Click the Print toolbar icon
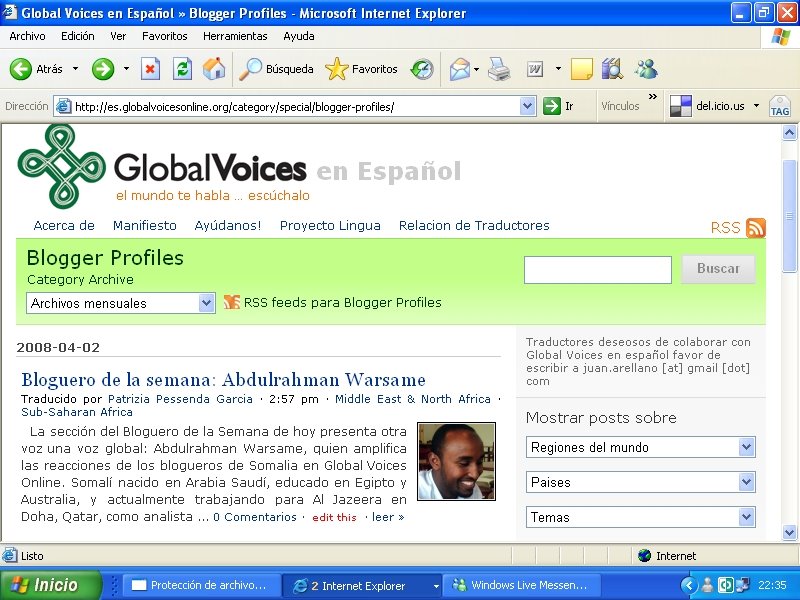The width and height of the screenshot is (800, 600). point(500,70)
